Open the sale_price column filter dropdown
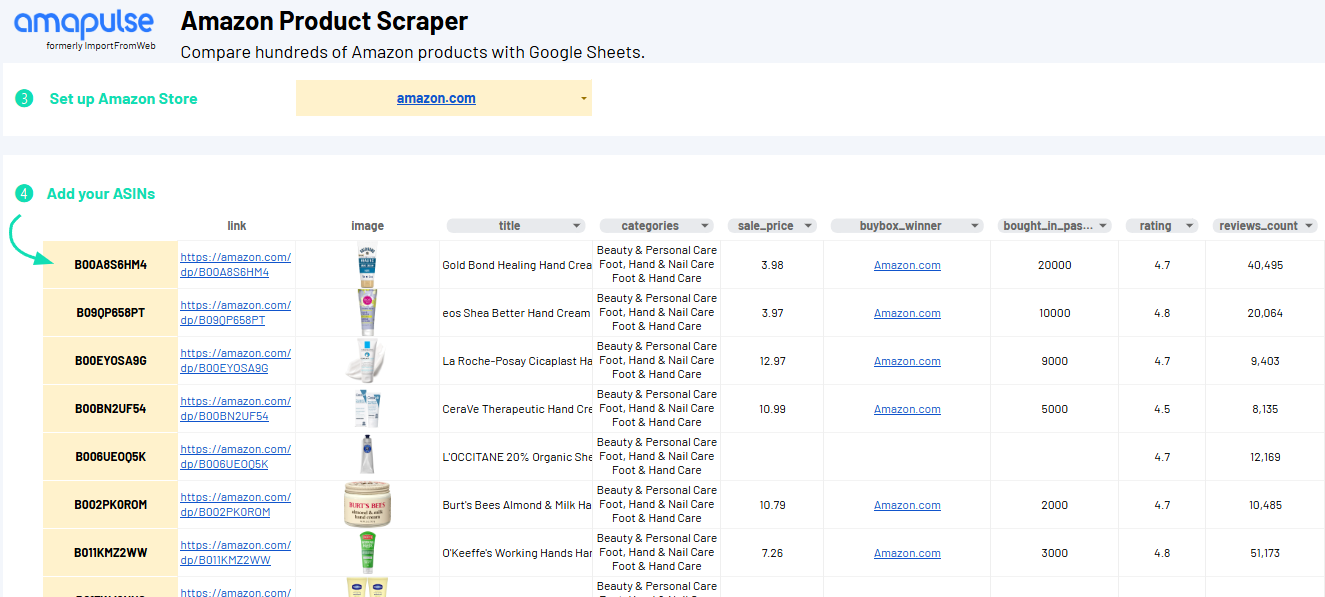The width and height of the screenshot is (1325, 597). (808, 226)
